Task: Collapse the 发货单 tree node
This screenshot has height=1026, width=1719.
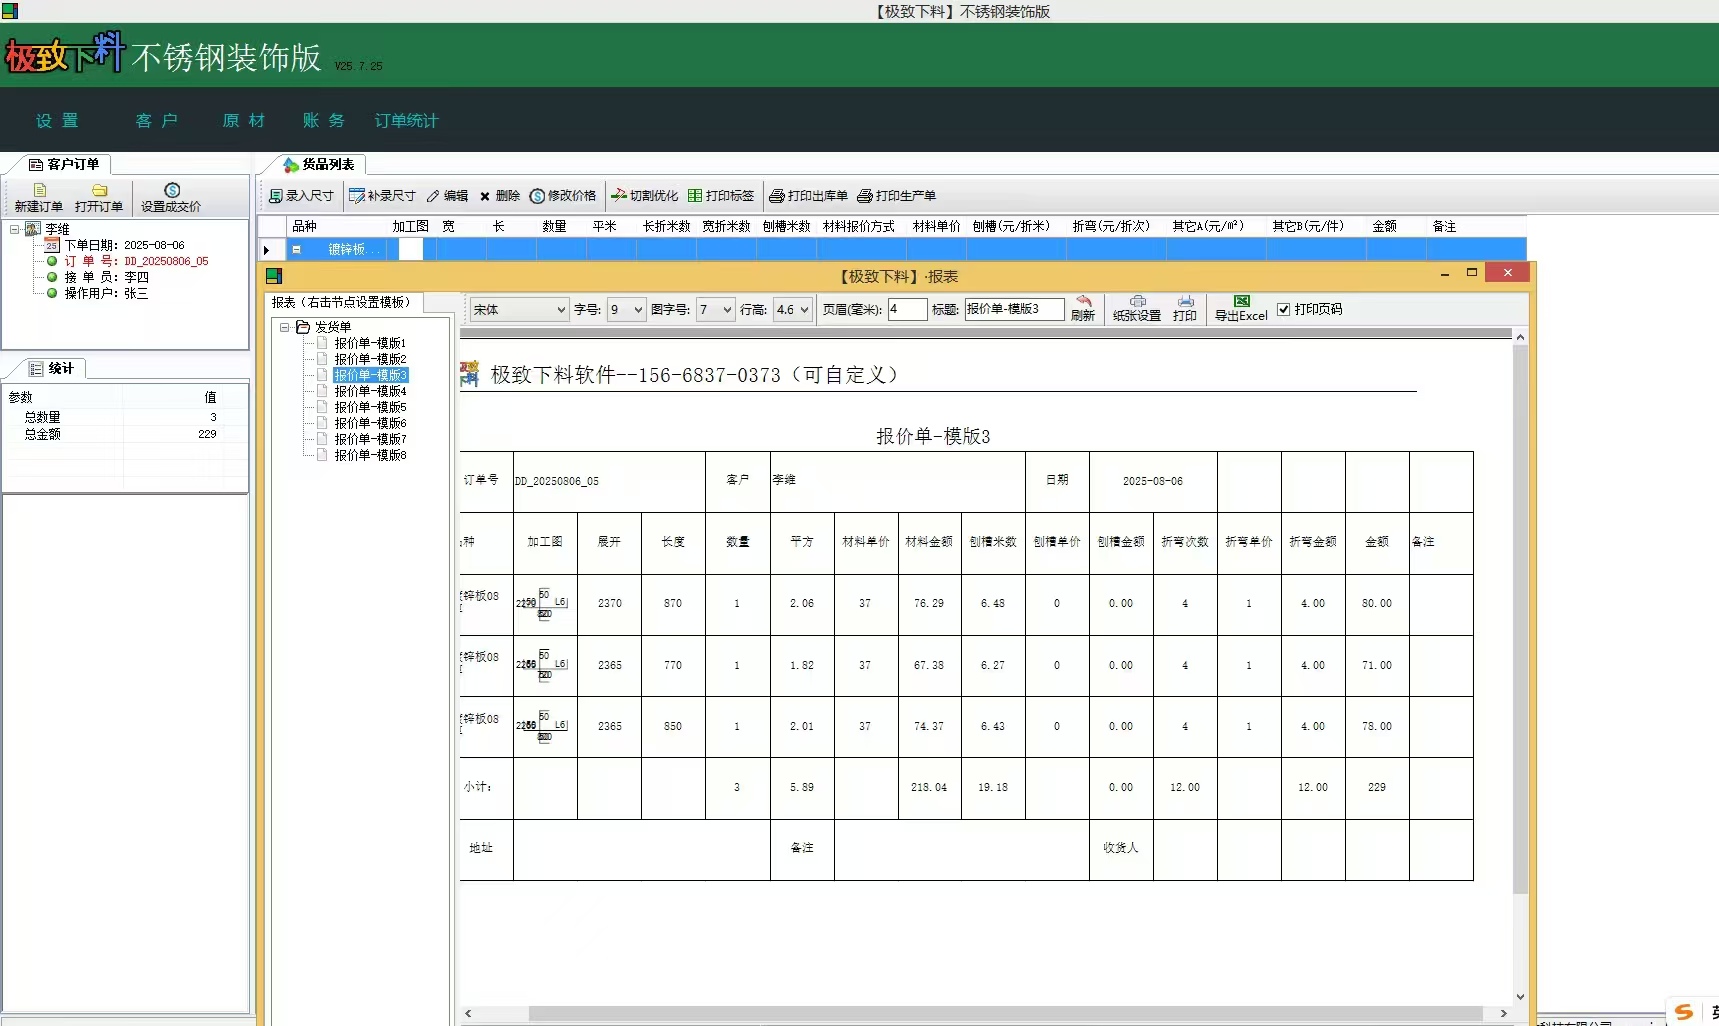Action: point(285,327)
